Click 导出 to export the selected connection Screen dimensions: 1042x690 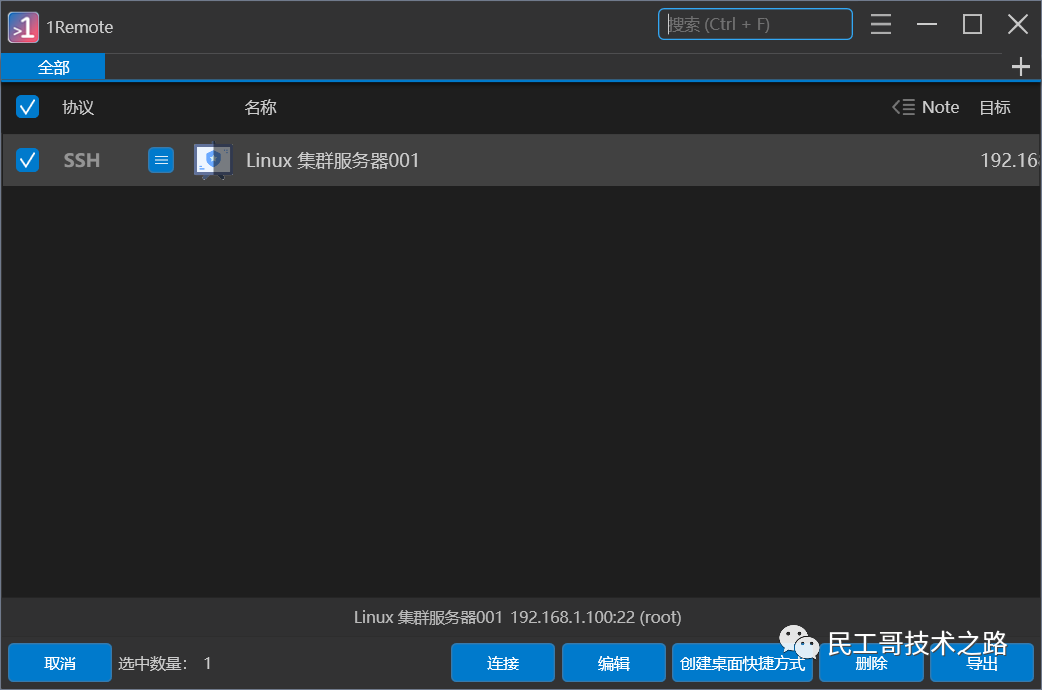tap(982, 662)
